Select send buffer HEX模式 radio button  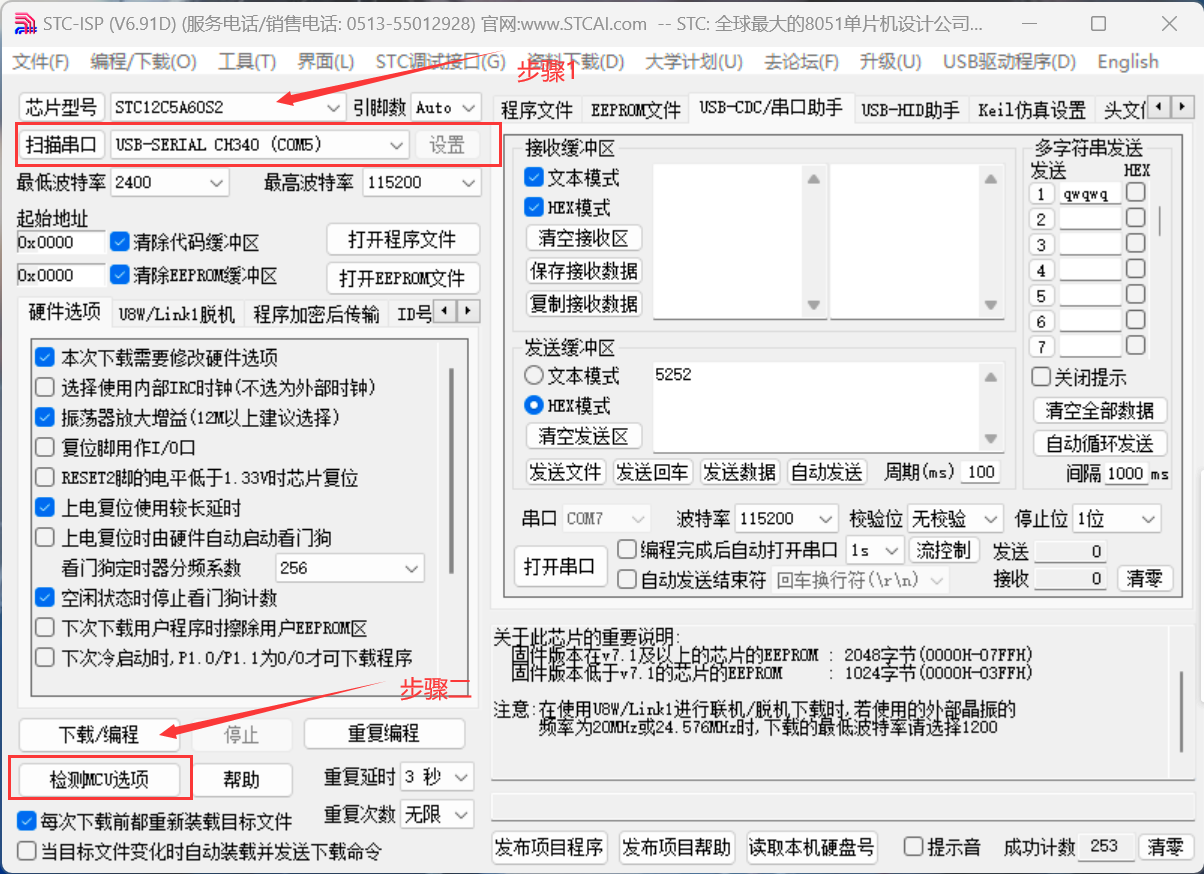(535, 406)
